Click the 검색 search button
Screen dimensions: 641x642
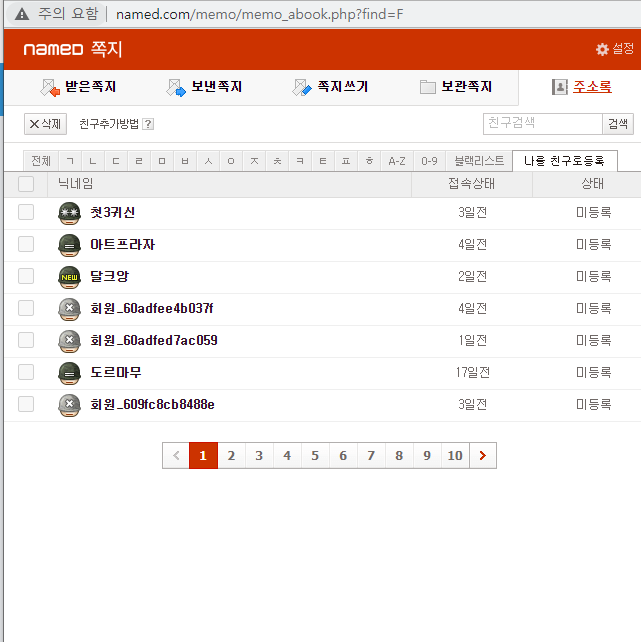coord(618,124)
